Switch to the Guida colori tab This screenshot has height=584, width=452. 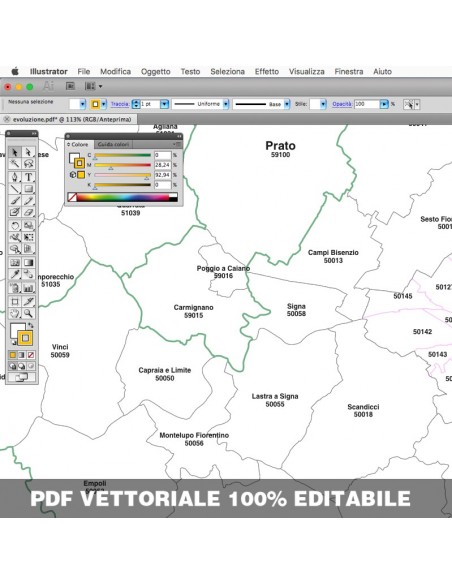[x=113, y=145]
